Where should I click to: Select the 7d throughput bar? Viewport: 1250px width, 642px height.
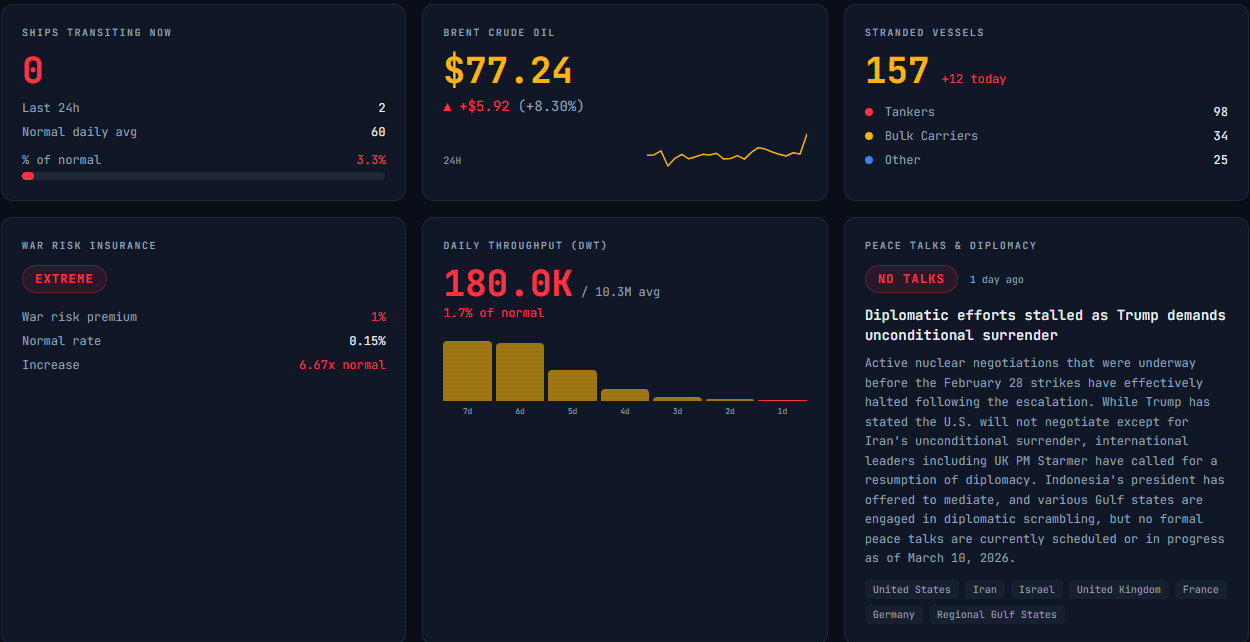(467, 371)
